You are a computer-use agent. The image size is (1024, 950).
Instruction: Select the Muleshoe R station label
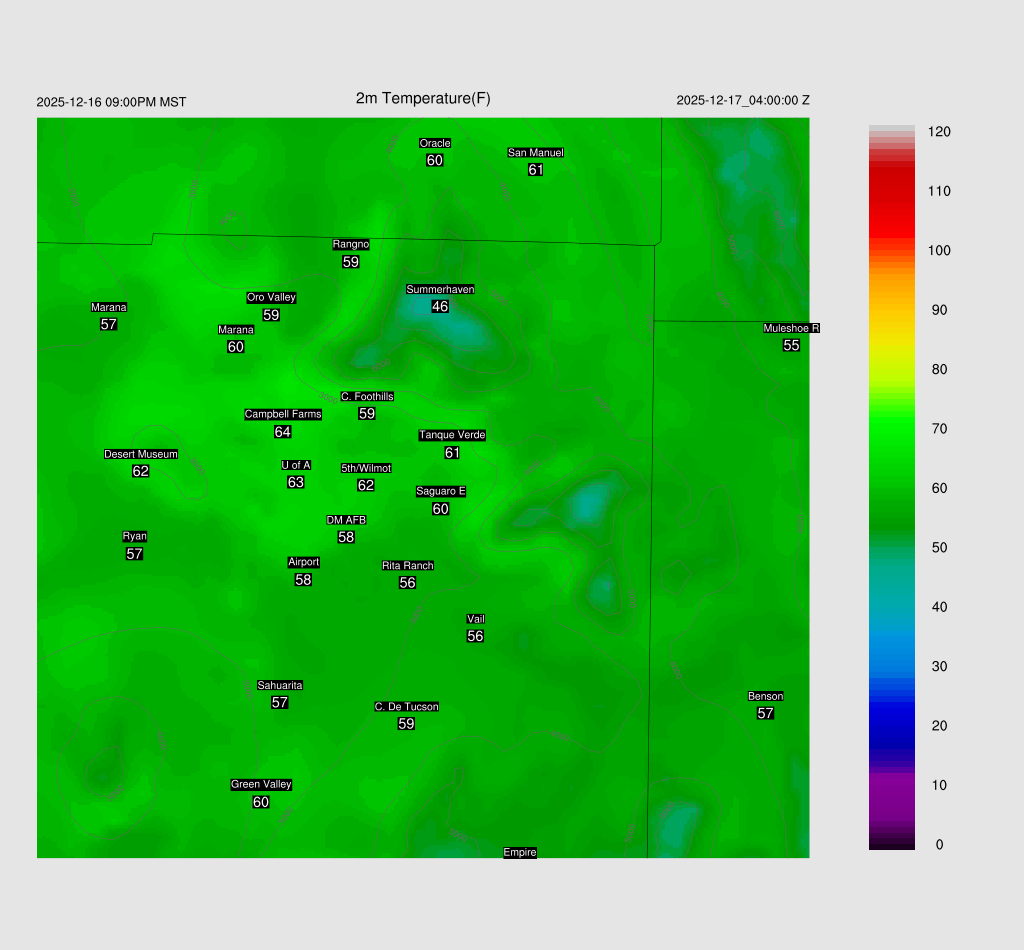coord(791,328)
